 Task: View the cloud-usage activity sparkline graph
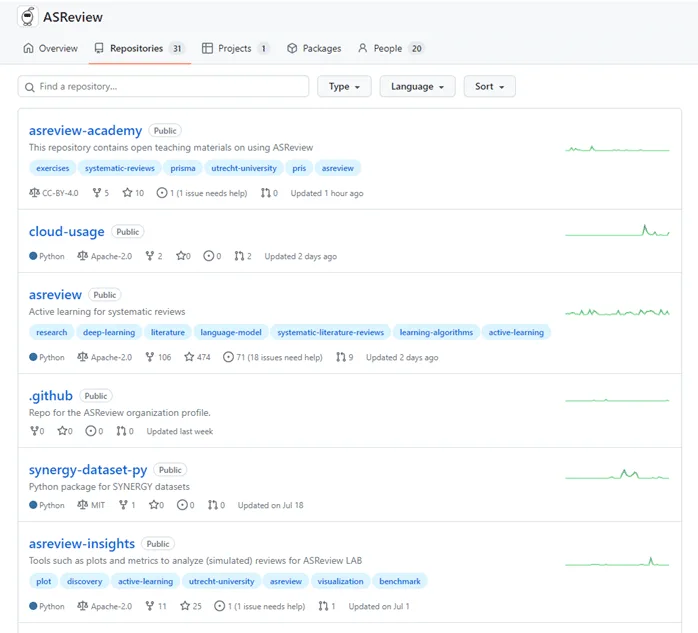click(617, 231)
